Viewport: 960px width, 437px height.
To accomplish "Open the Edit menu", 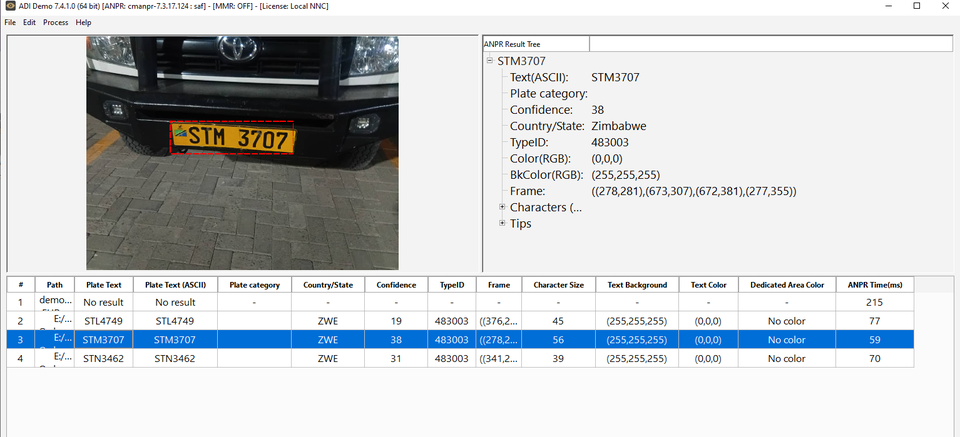I will [x=30, y=22].
